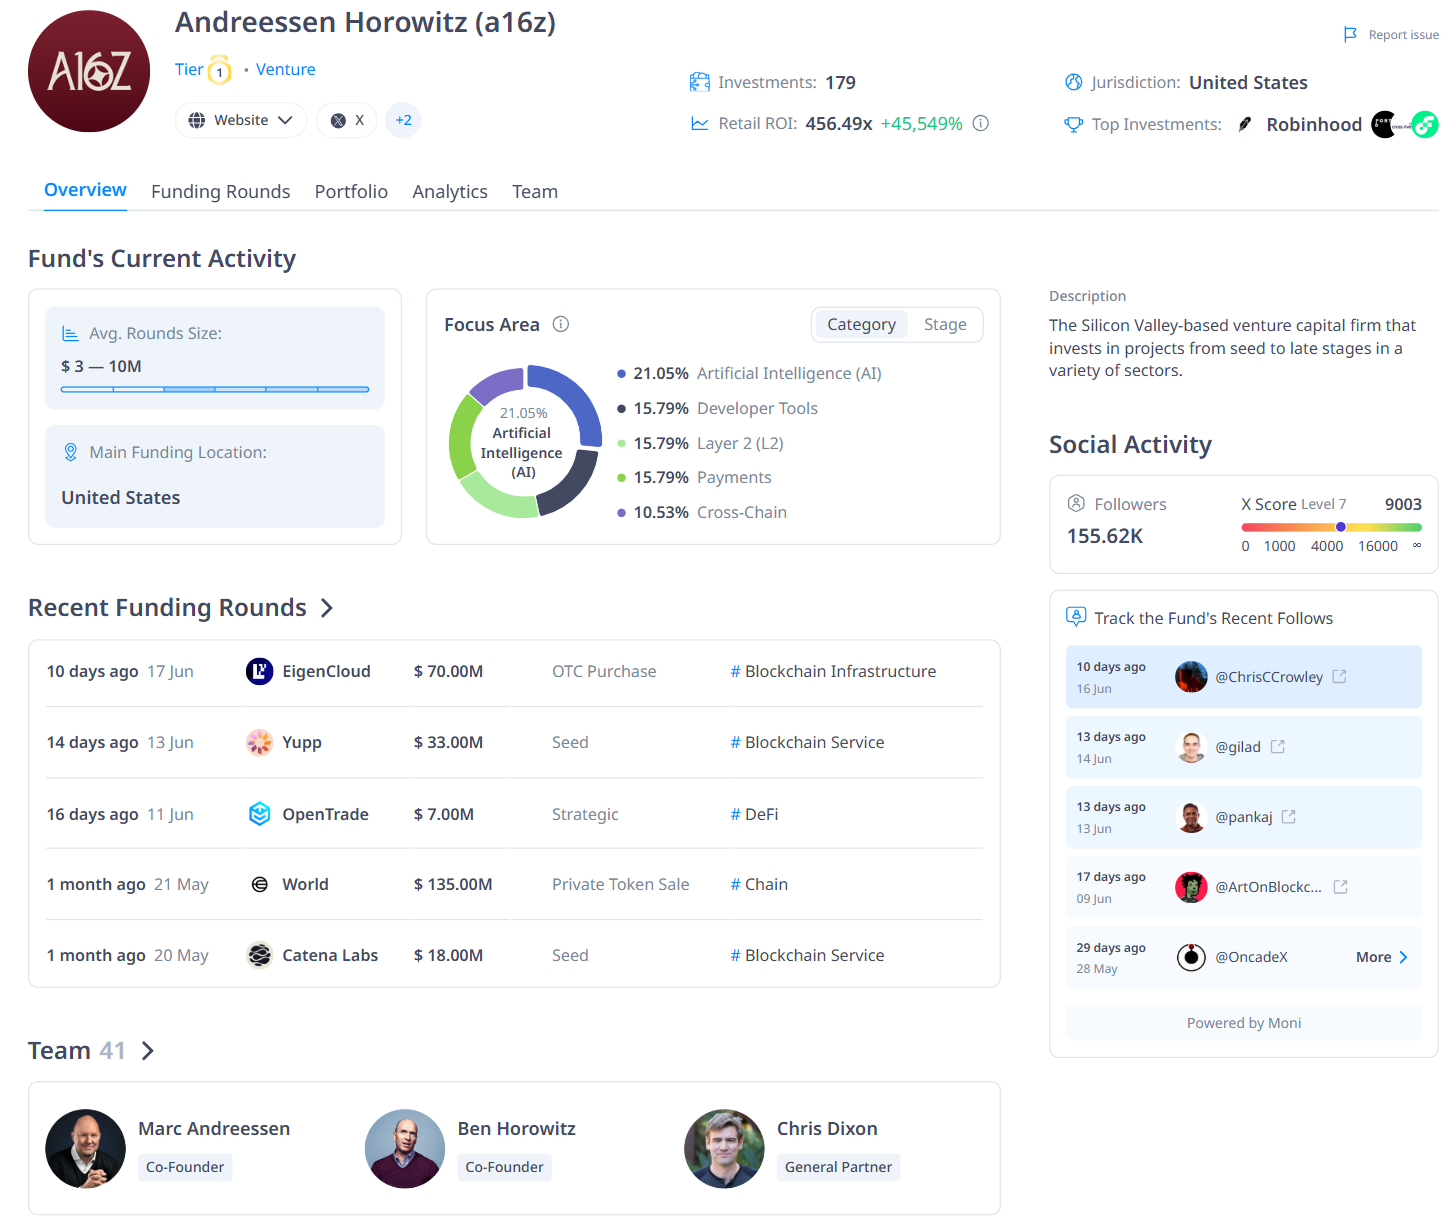Click the Top Investments trophy icon
1451x1221 pixels.
coord(1074,124)
